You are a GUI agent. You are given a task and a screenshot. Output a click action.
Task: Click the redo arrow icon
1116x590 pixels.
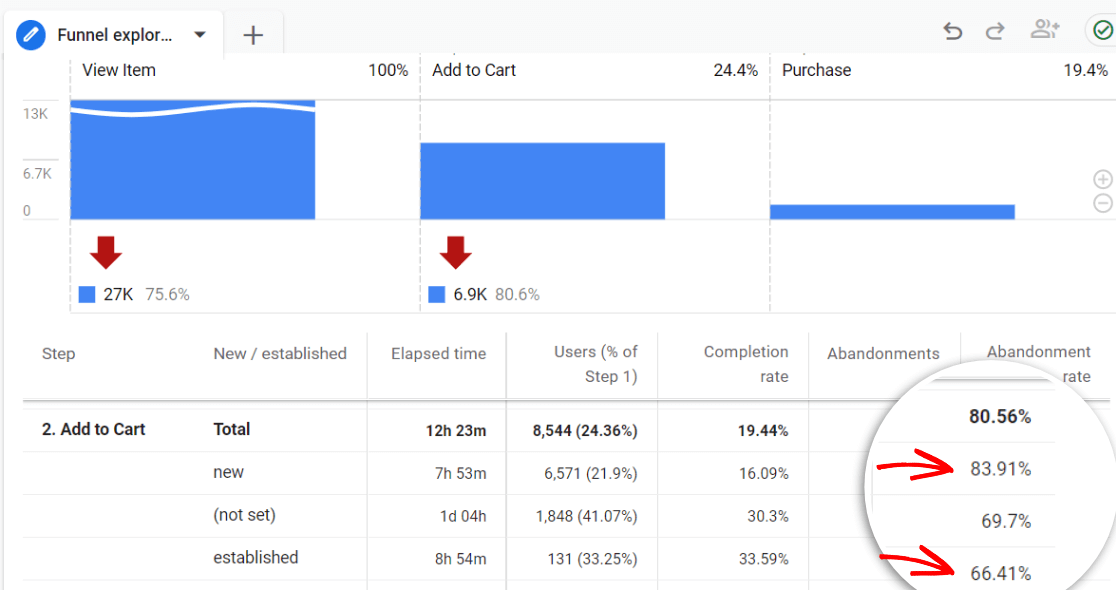point(995,31)
